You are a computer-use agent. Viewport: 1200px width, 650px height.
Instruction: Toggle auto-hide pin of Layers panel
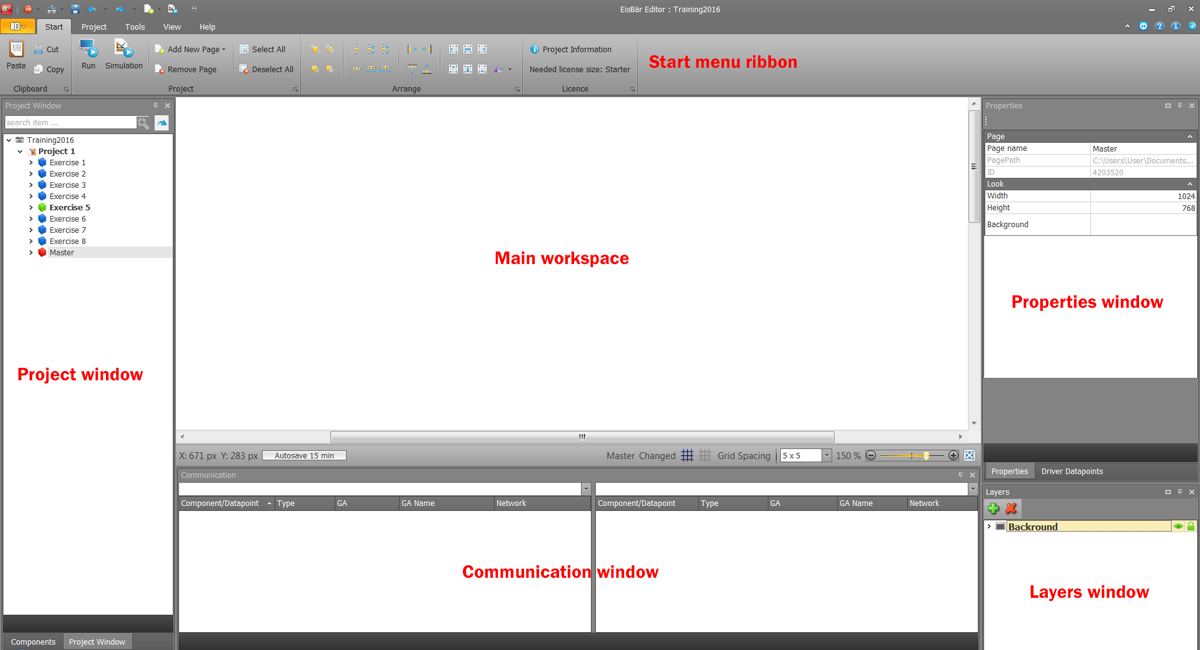pos(1180,492)
